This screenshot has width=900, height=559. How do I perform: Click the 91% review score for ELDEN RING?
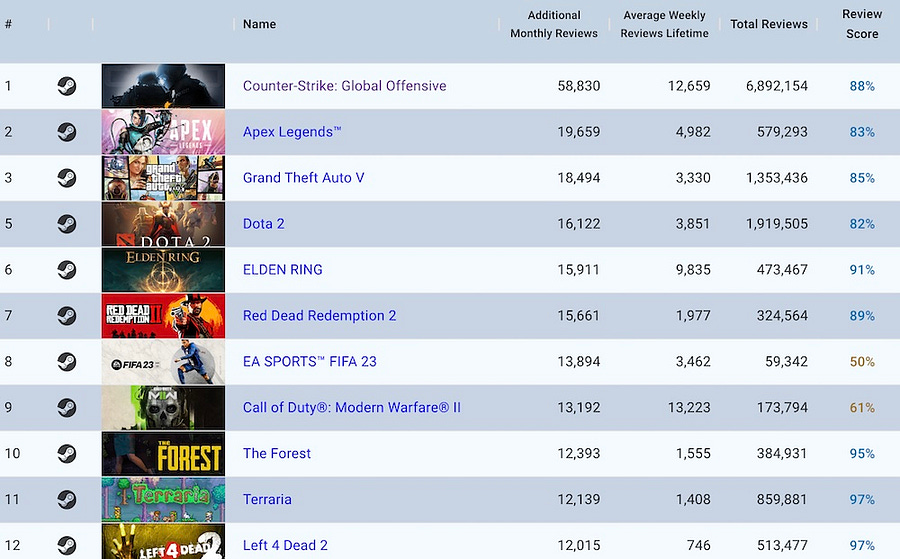pos(862,270)
